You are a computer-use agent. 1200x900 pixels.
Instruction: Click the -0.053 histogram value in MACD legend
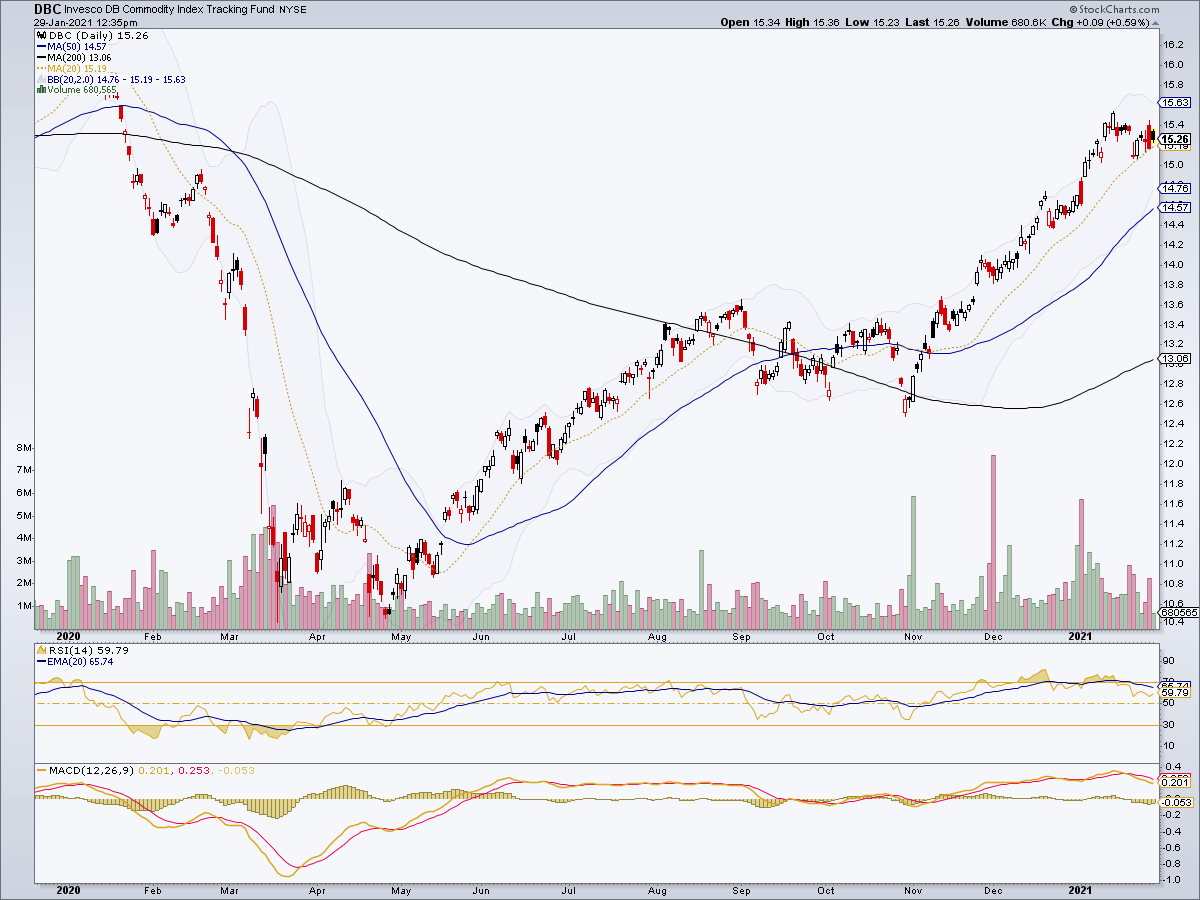[x=236, y=770]
